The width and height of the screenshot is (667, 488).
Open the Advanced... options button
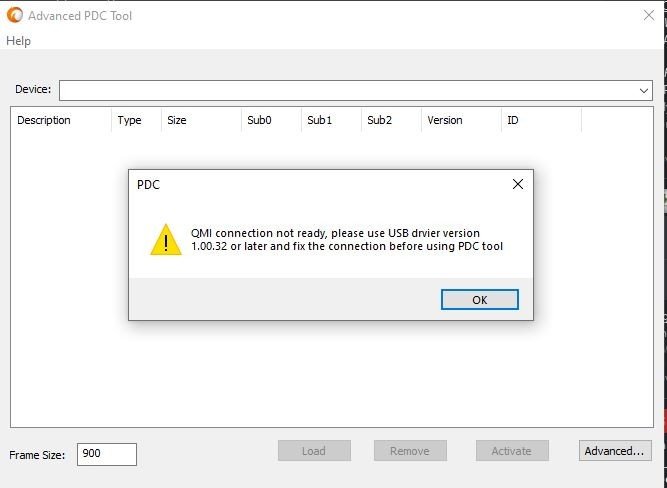[x=615, y=451]
